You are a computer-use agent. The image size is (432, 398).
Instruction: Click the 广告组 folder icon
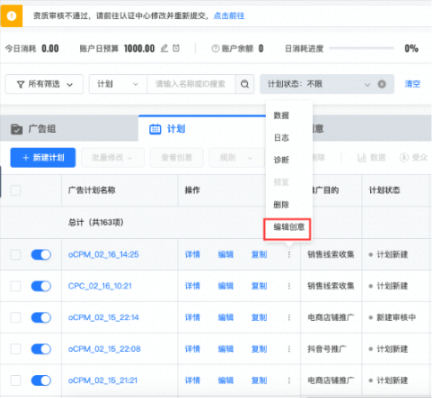click(16, 129)
